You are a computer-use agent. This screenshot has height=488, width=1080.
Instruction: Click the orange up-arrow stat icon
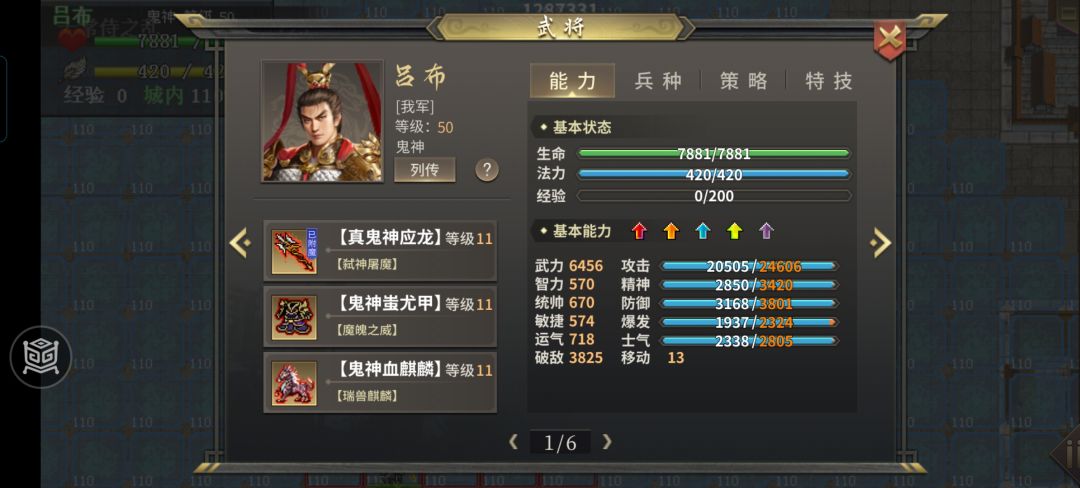(671, 231)
